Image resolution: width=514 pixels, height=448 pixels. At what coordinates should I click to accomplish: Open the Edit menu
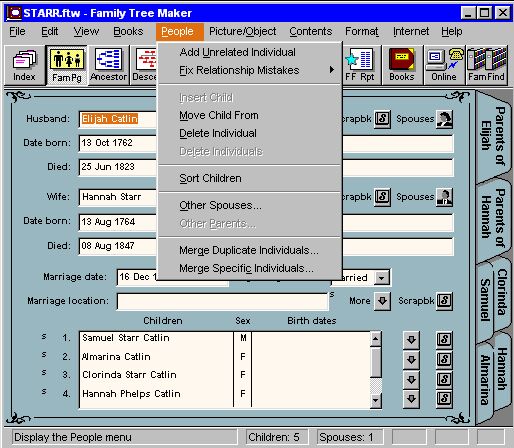[x=50, y=31]
